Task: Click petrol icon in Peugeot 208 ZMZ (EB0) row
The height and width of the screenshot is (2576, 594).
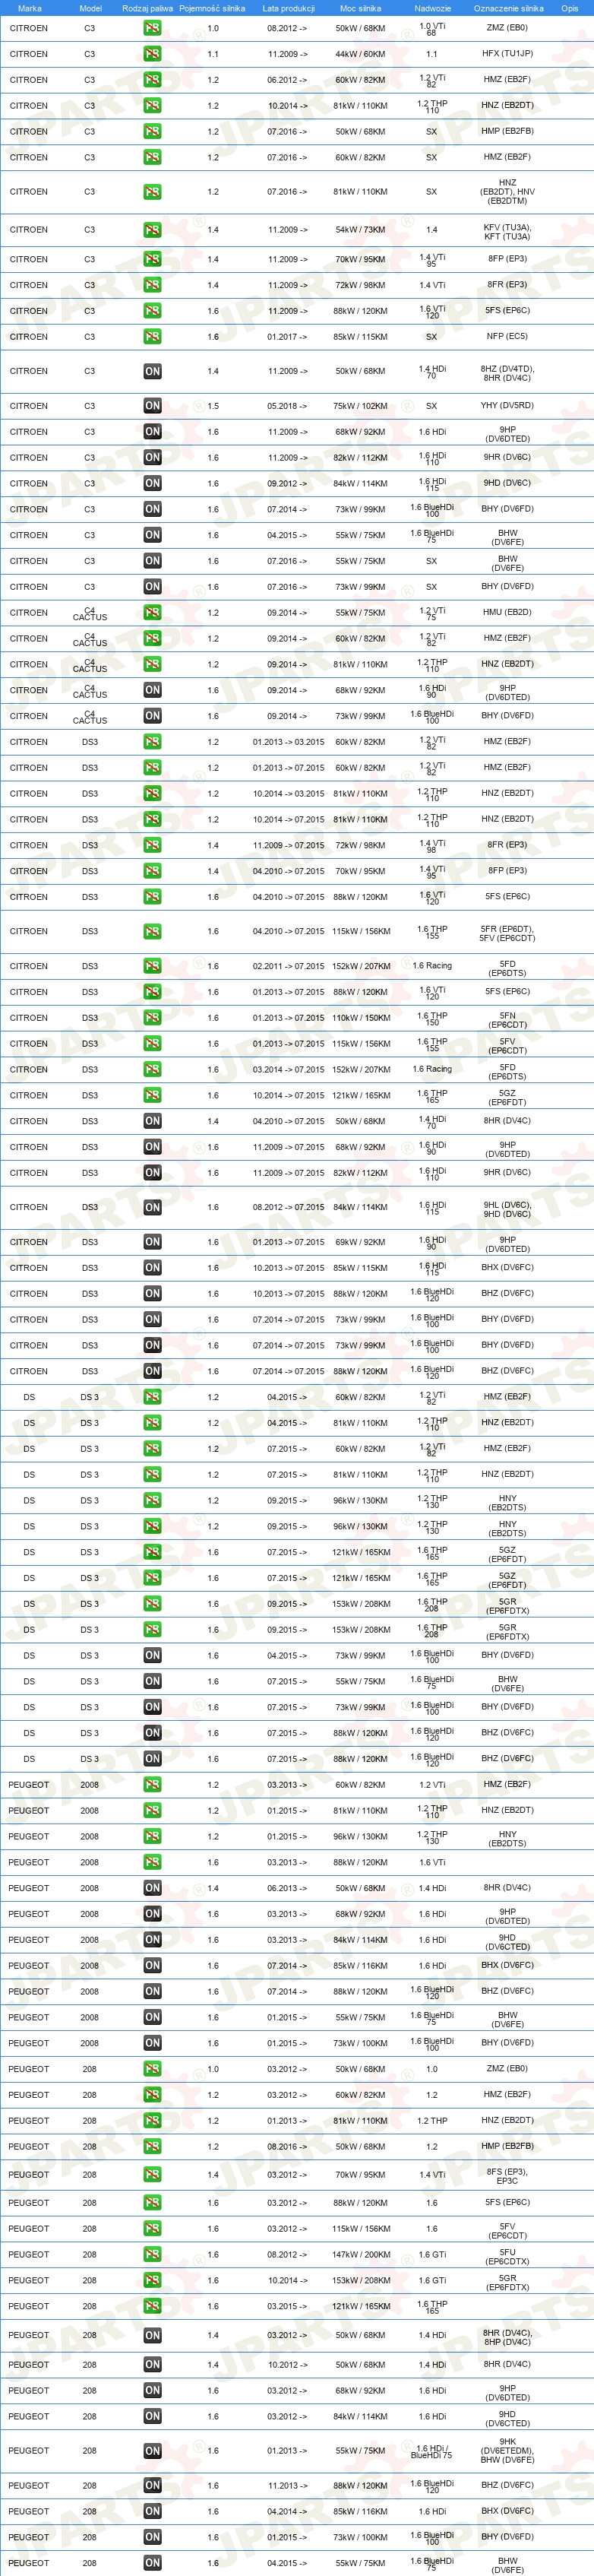Action: point(152,2069)
